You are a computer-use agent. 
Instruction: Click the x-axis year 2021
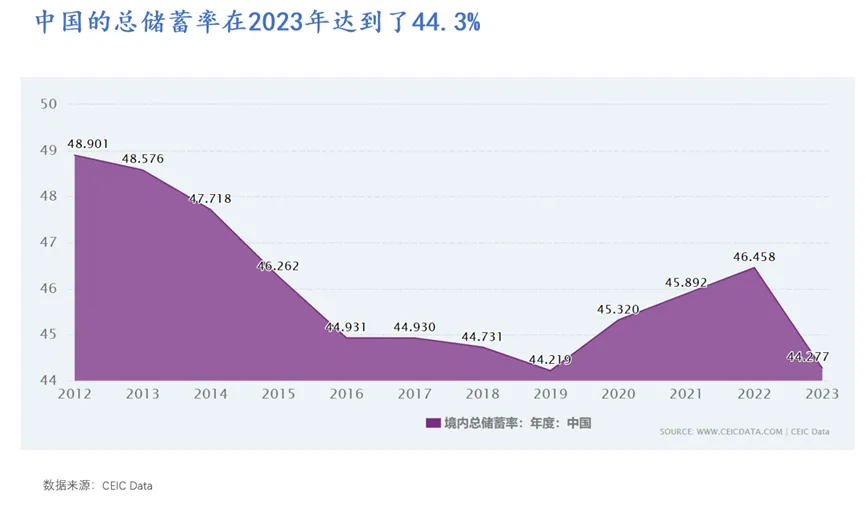pyautogui.click(x=686, y=394)
